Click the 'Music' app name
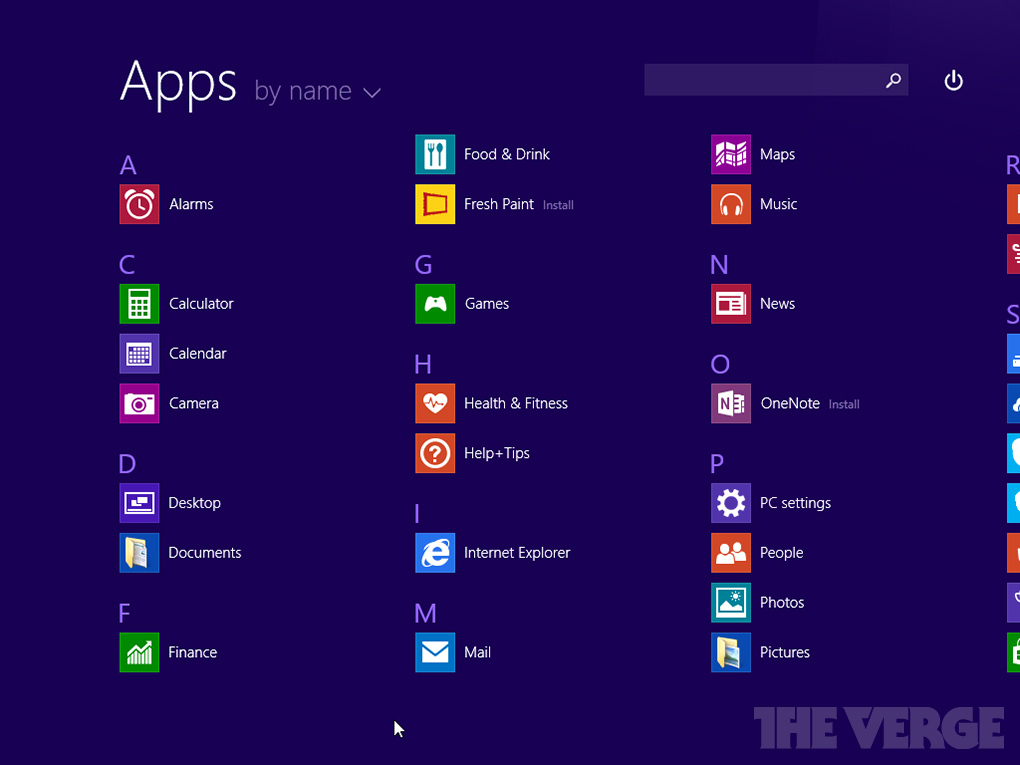Image resolution: width=1020 pixels, height=765 pixels. (779, 204)
